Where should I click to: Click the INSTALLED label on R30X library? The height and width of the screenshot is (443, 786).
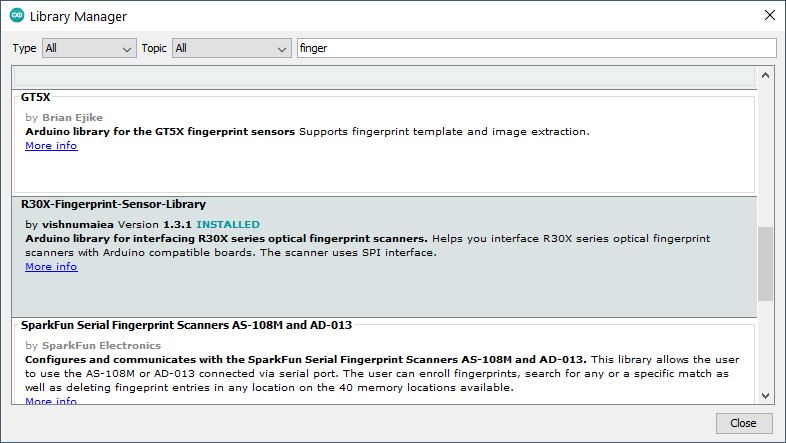click(x=228, y=225)
